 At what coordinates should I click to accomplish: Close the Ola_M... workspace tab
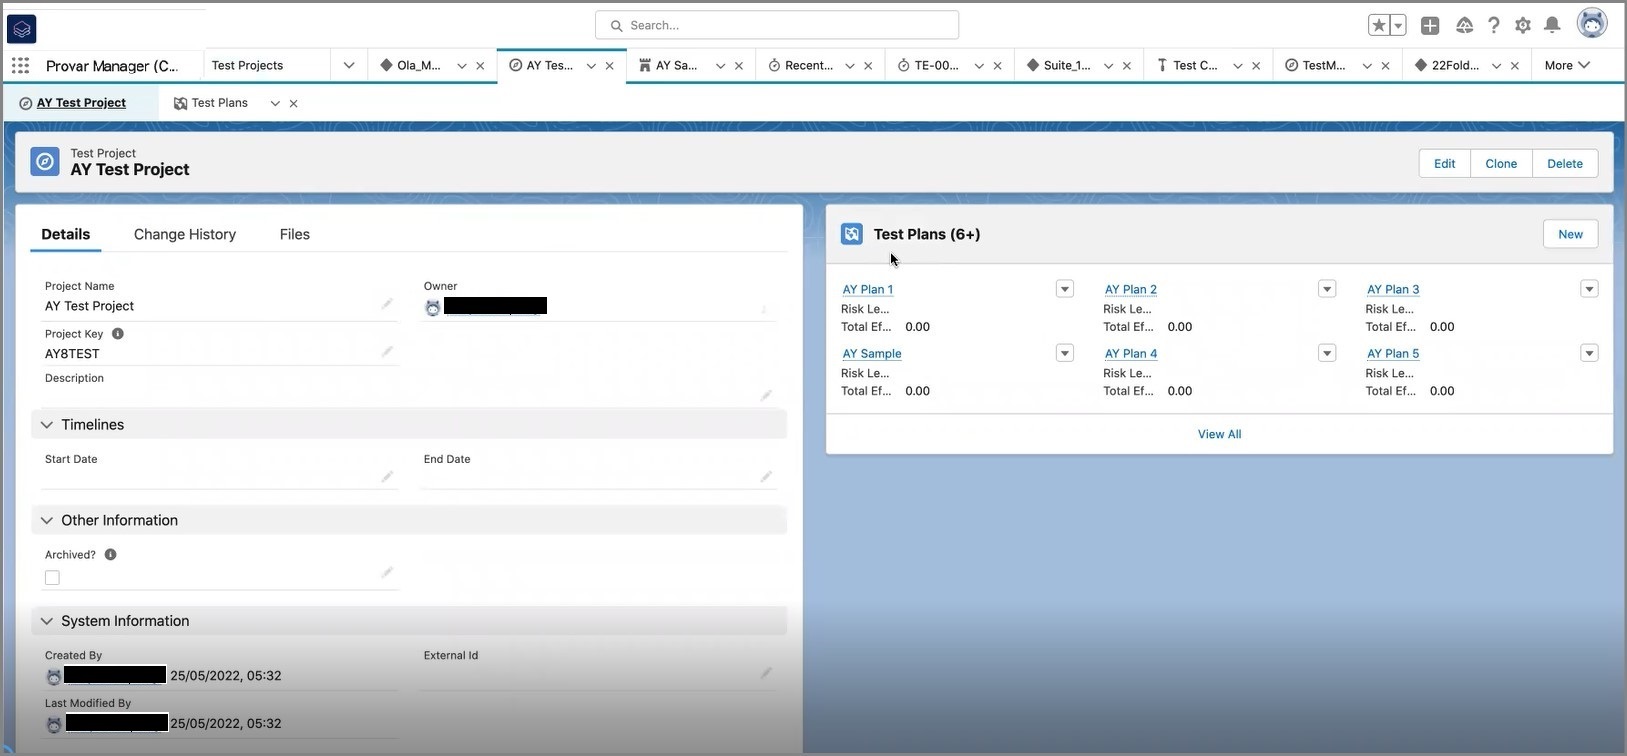(x=480, y=66)
